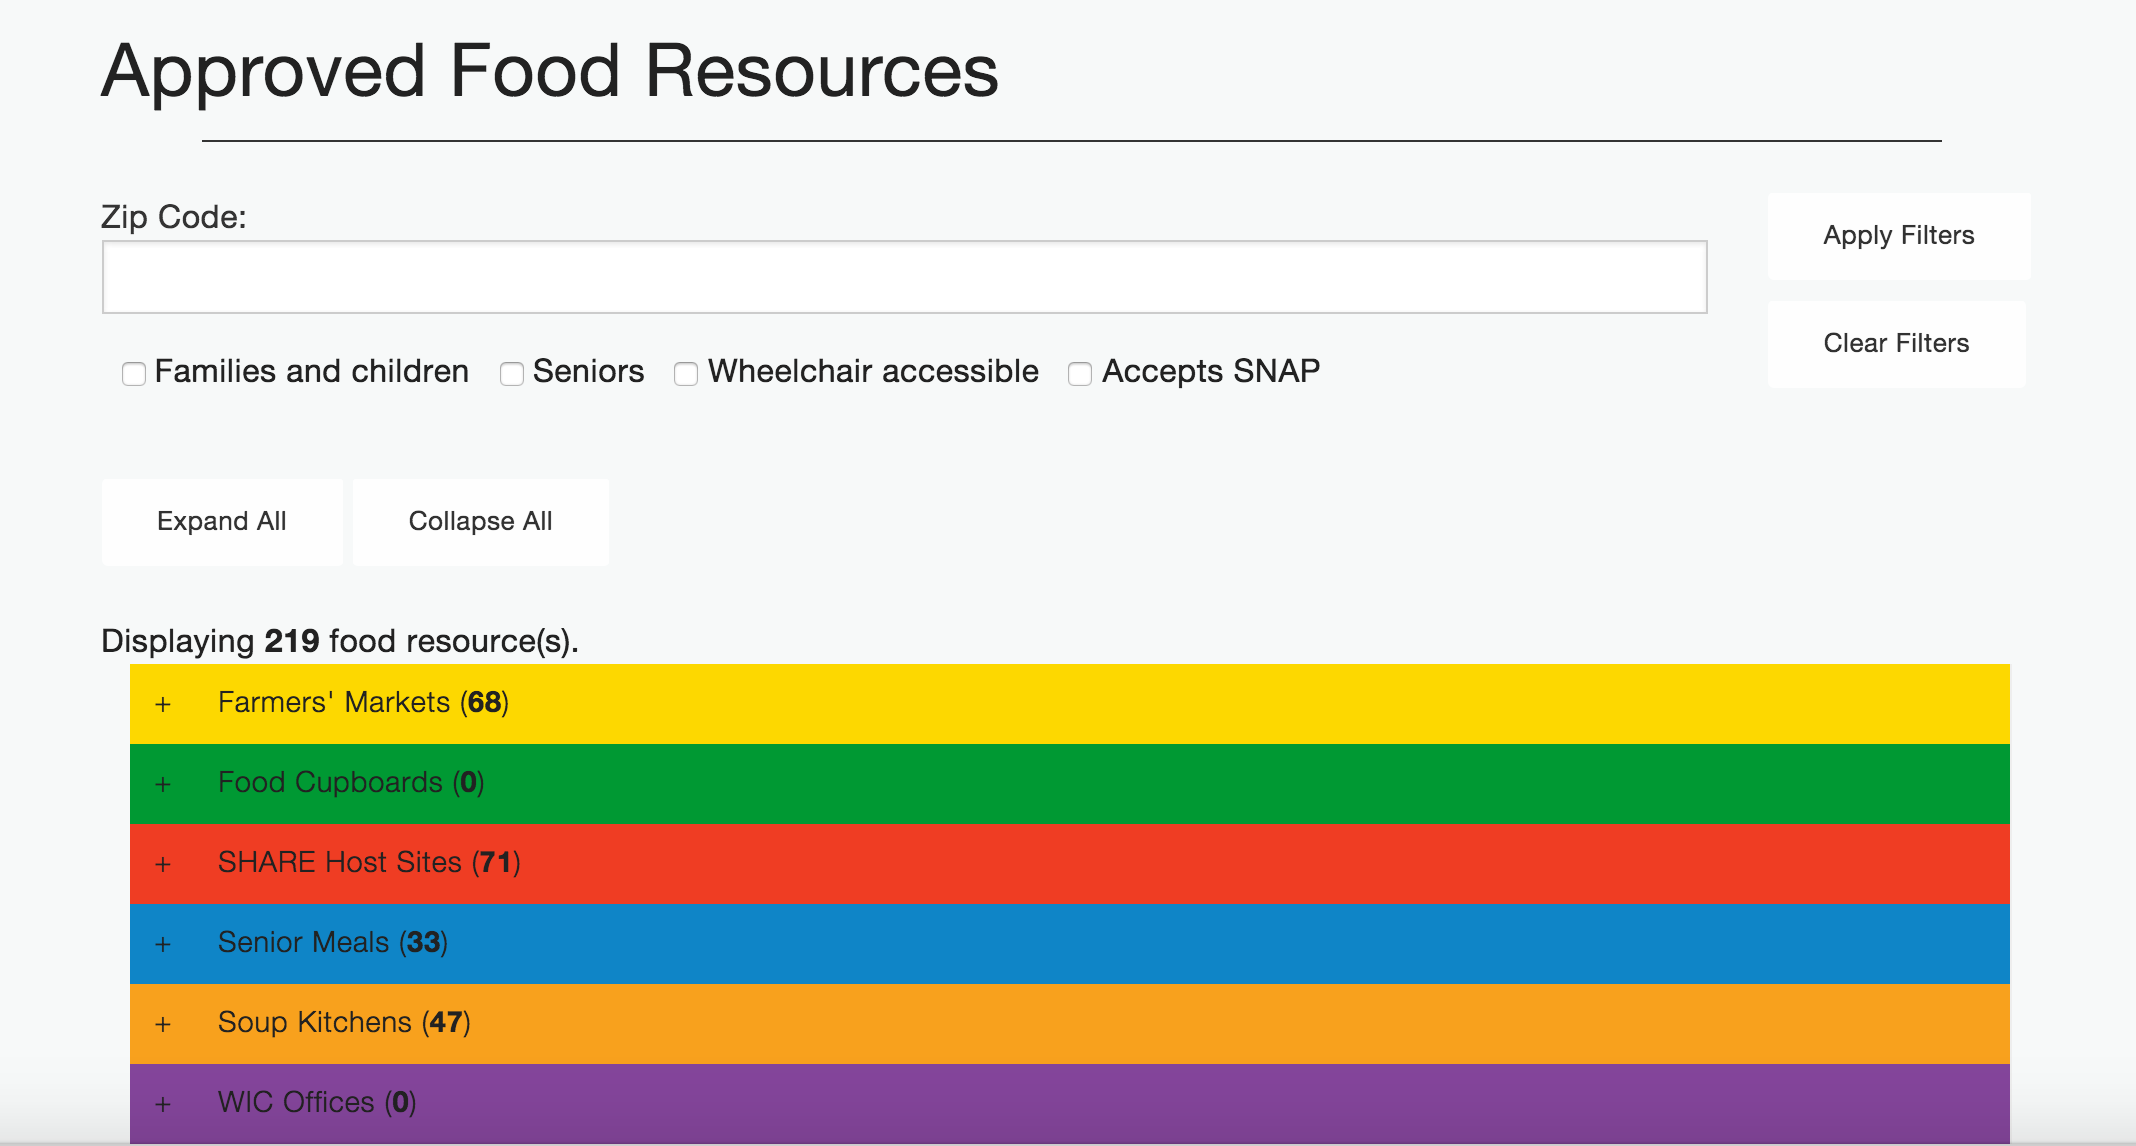The width and height of the screenshot is (2136, 1146).
Task: Expand Farmers' Markets plus icon
Action: [x=163, y=704]
